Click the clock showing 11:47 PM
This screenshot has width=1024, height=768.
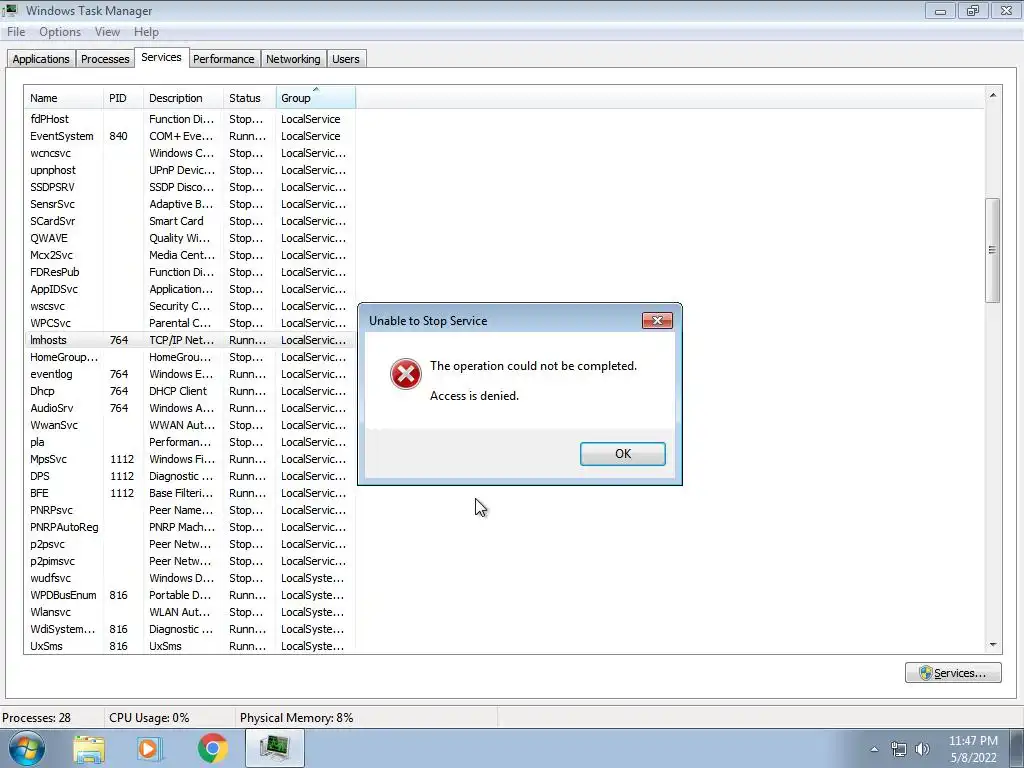tap(973, 741)
